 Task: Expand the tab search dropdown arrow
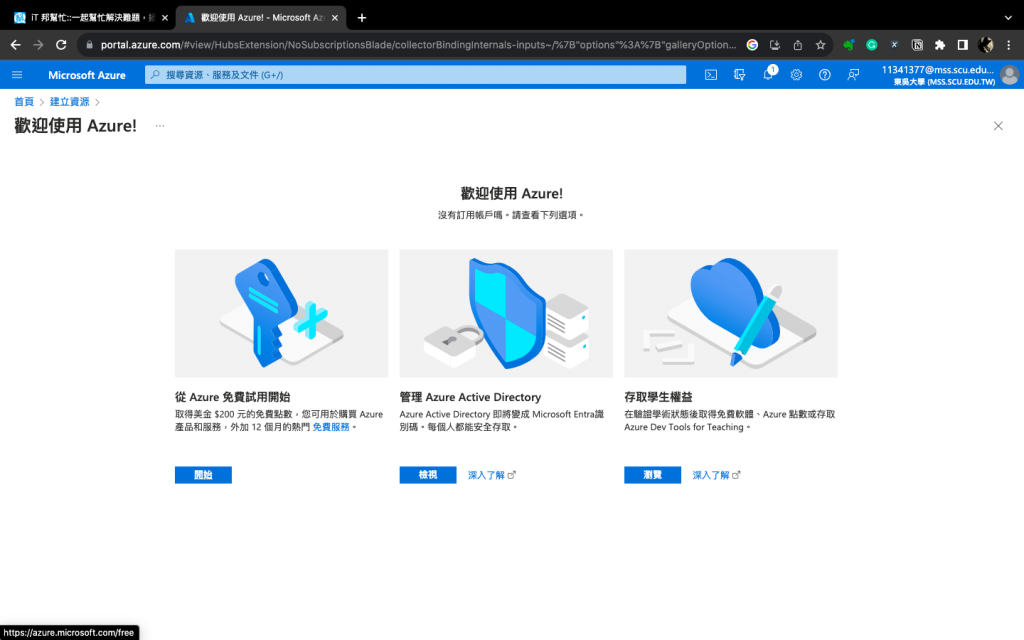pyautogui.click(x=1008, y=18)
